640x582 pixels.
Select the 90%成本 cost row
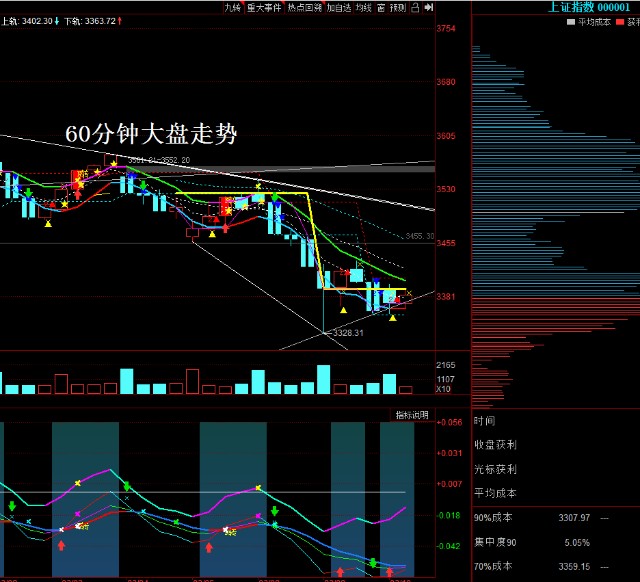(x=555, y=518)
